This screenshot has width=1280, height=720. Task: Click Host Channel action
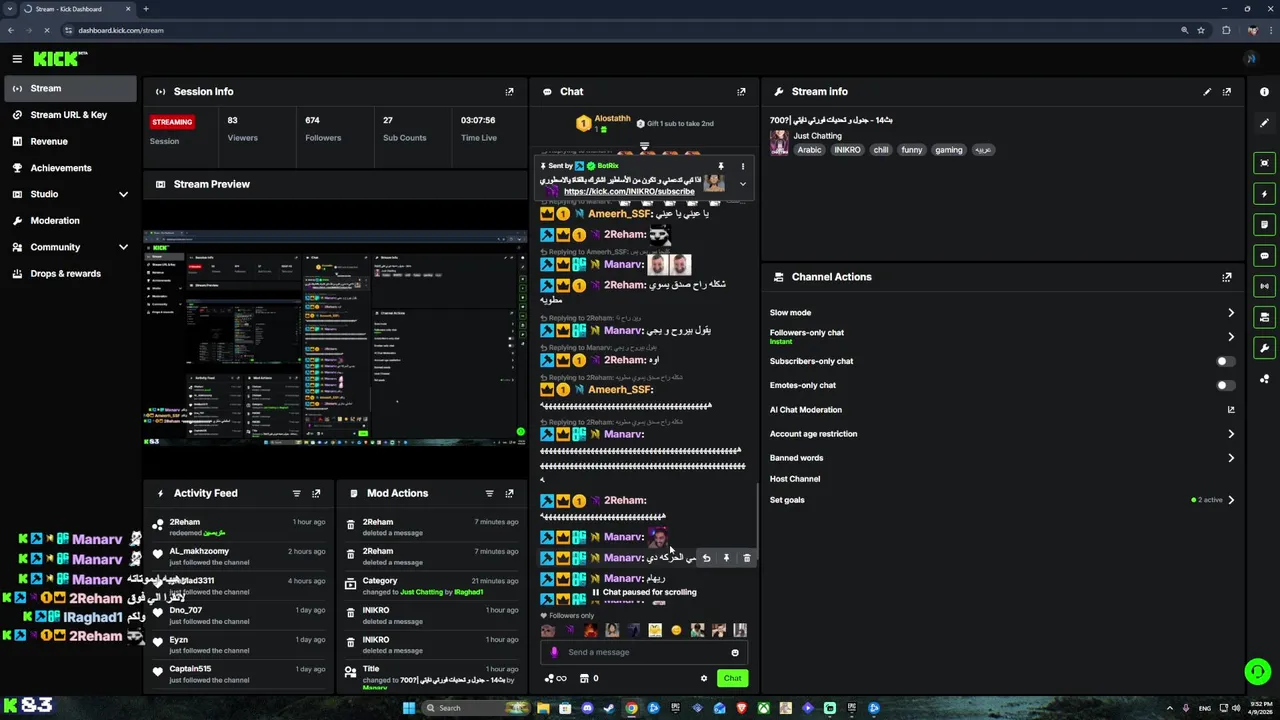point(795,479)
